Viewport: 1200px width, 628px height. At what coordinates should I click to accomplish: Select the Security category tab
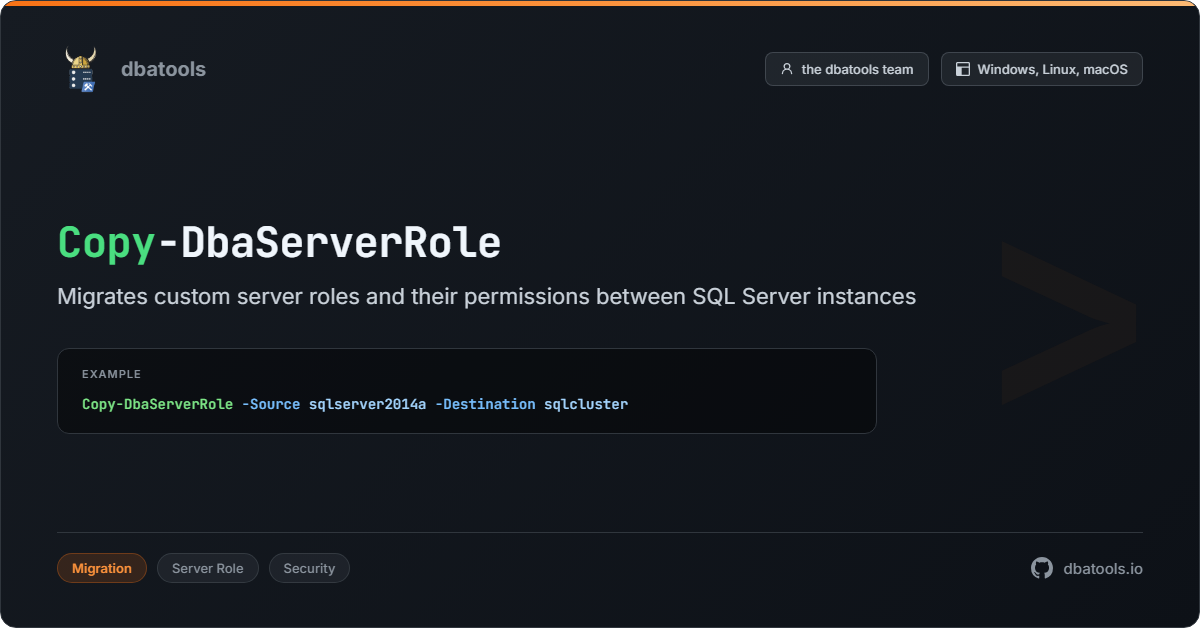(x=309, y=568)
